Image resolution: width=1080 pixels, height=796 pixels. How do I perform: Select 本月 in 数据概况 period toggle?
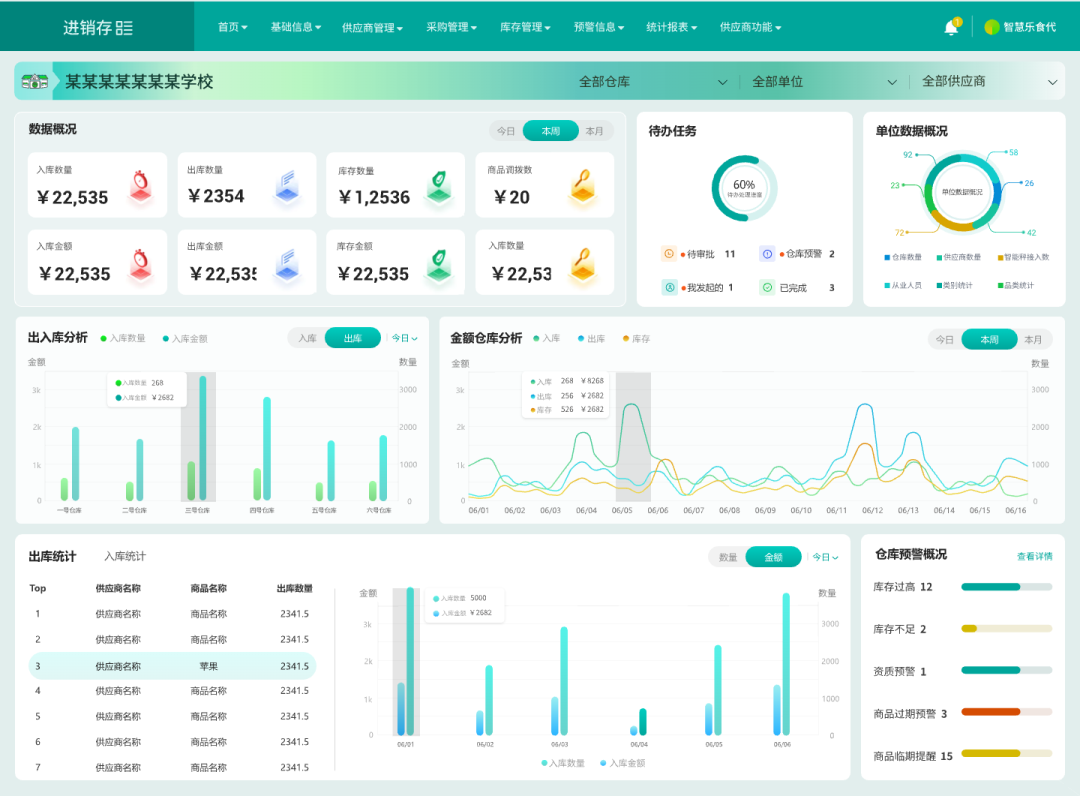pos(594,131)
